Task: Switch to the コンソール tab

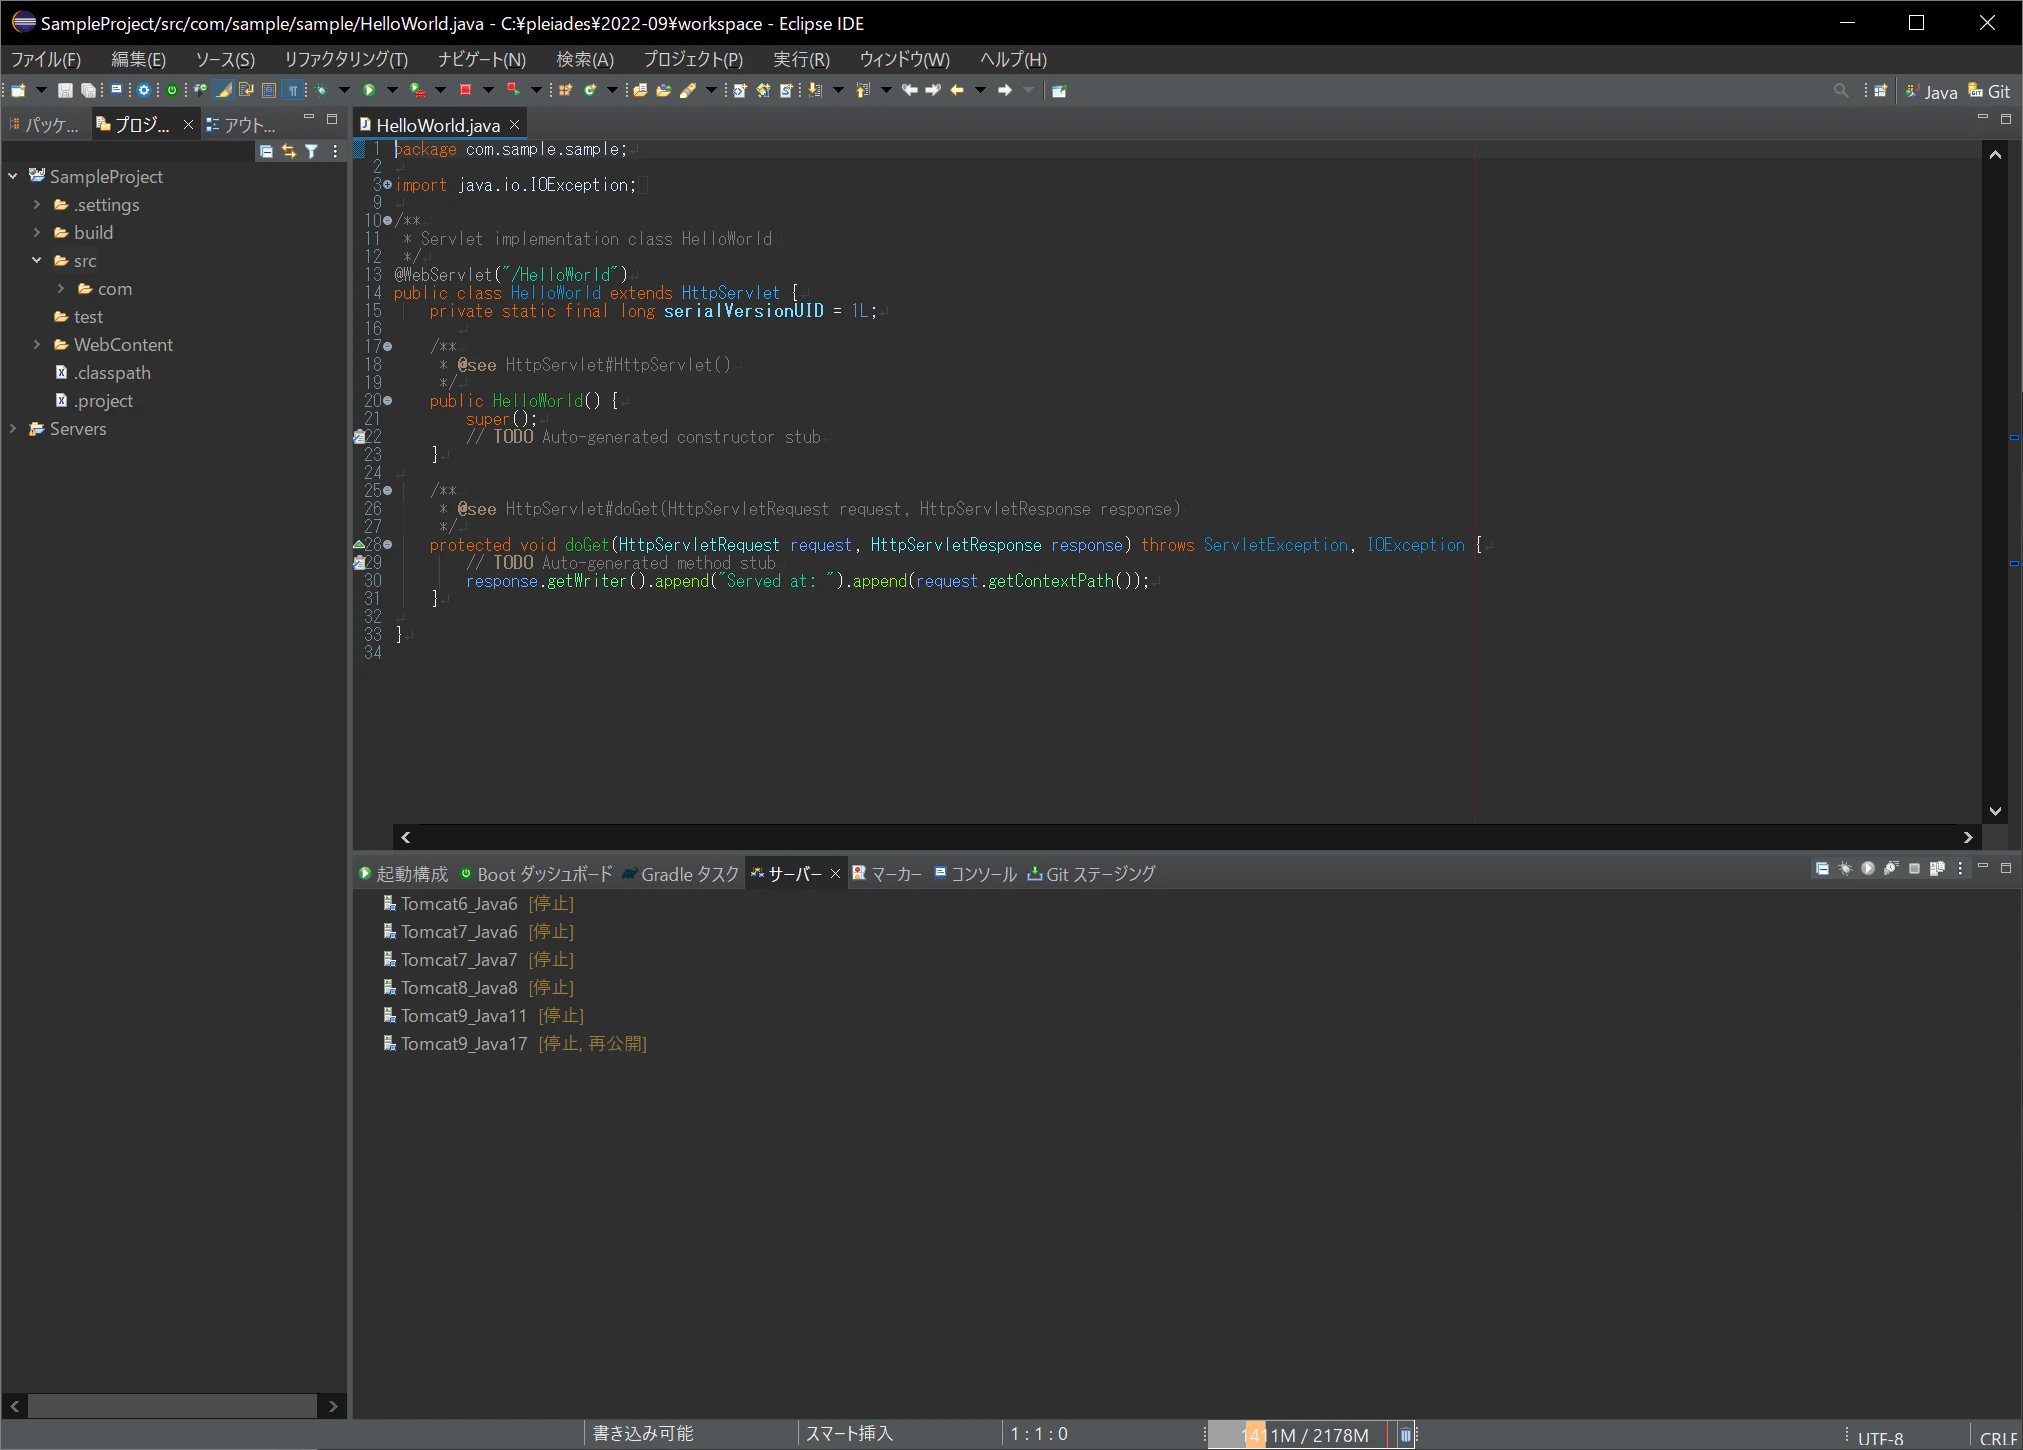Action: [975, 874]
